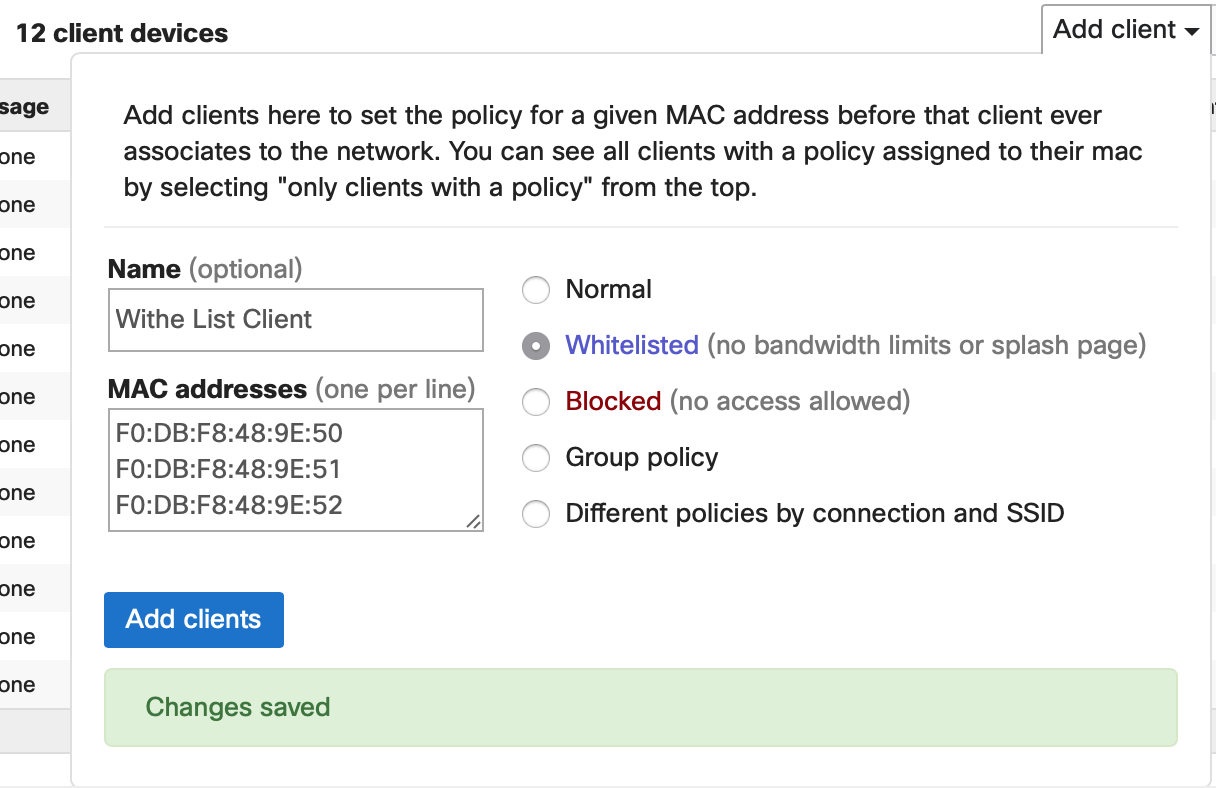Click the Usage column header
The width and height of the screenshot is (1216, 788).
pos(25,107)
